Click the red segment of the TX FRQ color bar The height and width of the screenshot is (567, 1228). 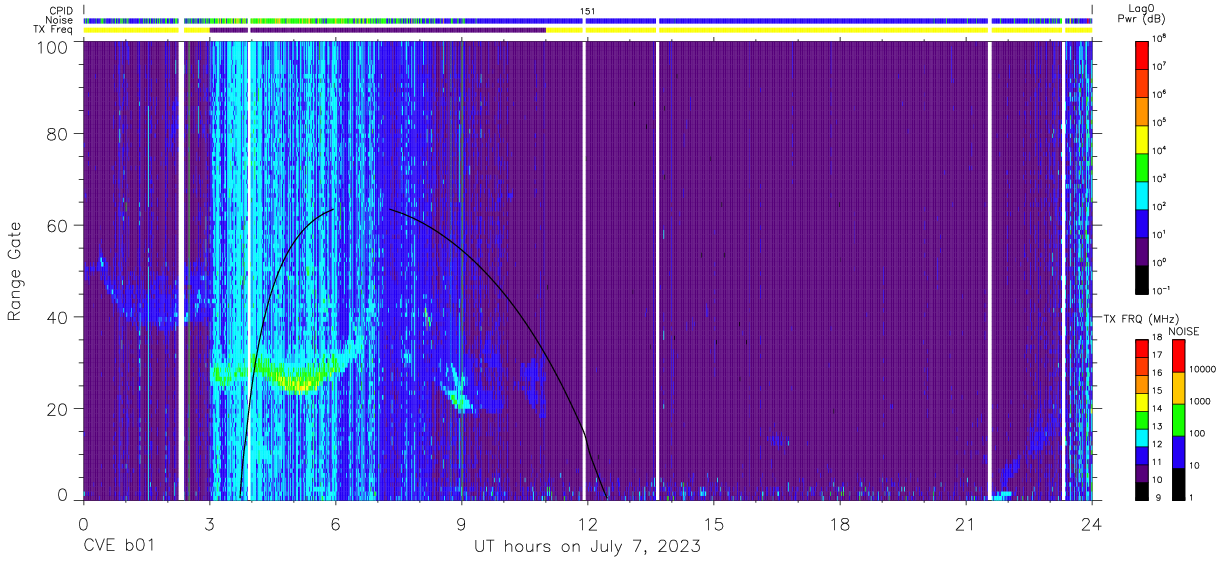click(x=1141, y=349)
